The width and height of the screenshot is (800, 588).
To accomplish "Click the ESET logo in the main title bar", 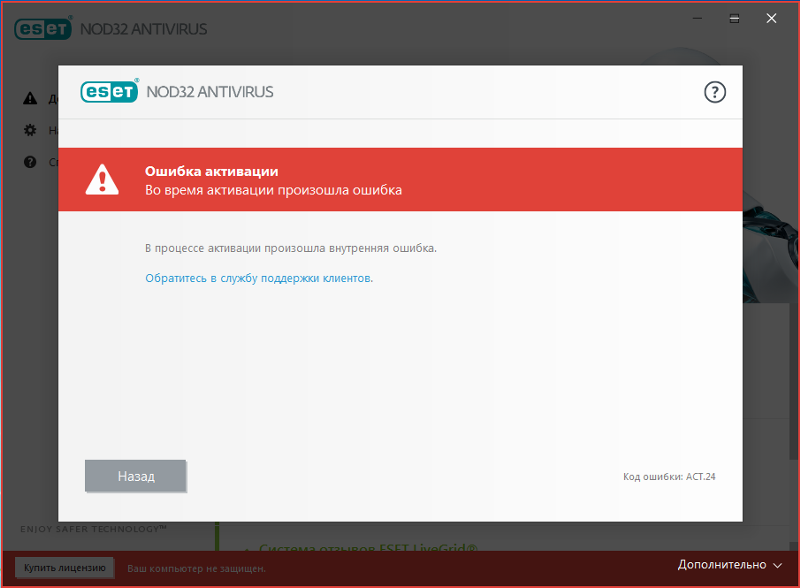I will (42, 29).
